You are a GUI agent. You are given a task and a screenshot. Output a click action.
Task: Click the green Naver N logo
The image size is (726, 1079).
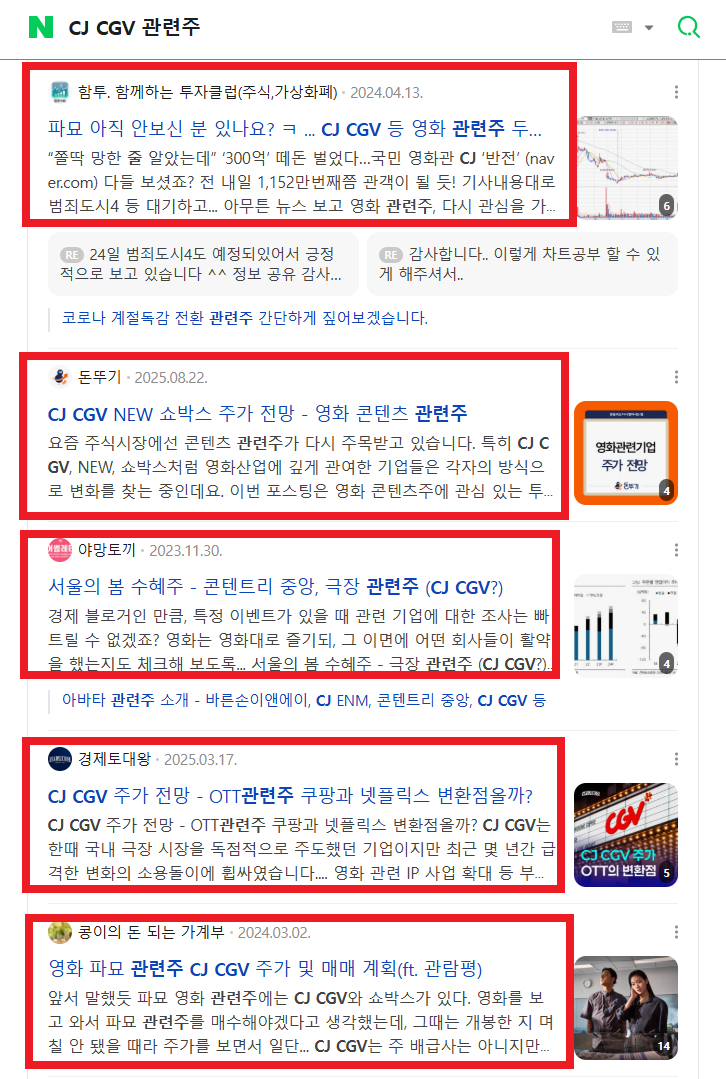coord(41,27)
